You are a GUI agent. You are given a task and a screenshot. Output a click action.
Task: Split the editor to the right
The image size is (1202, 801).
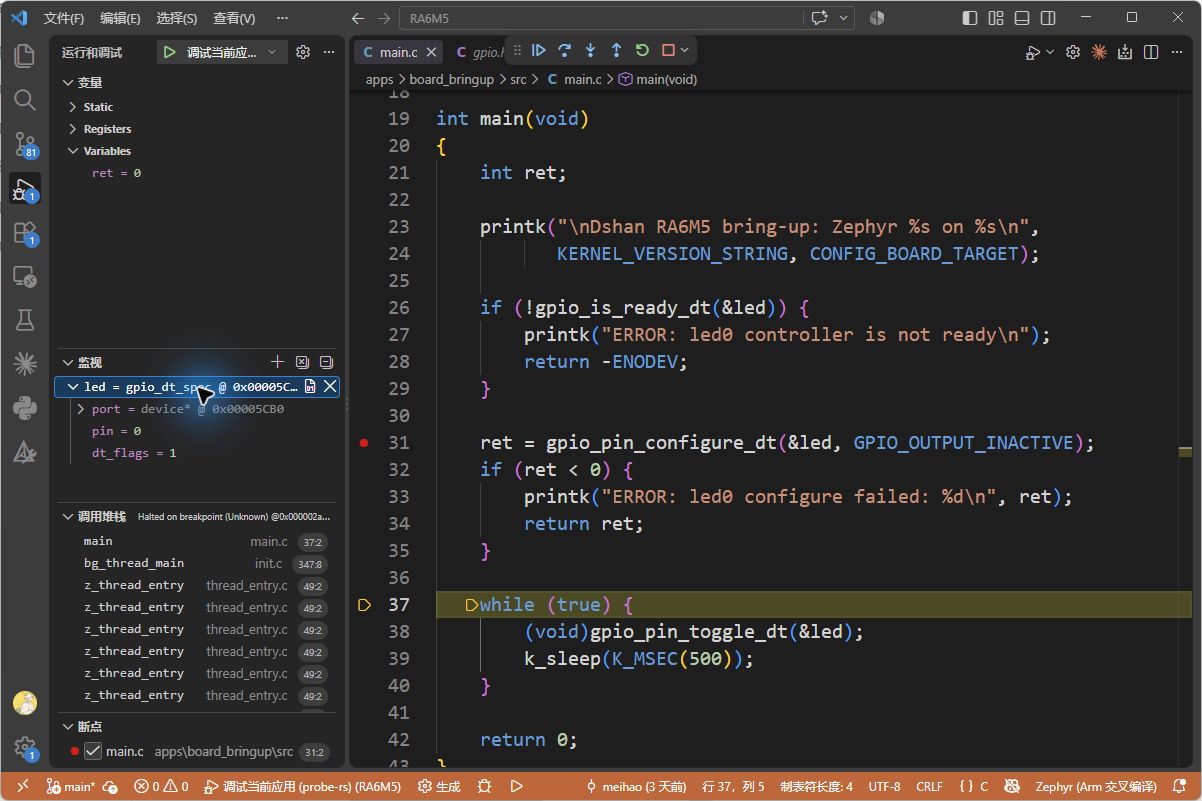pyautogui.click(x=1151, y=52)
